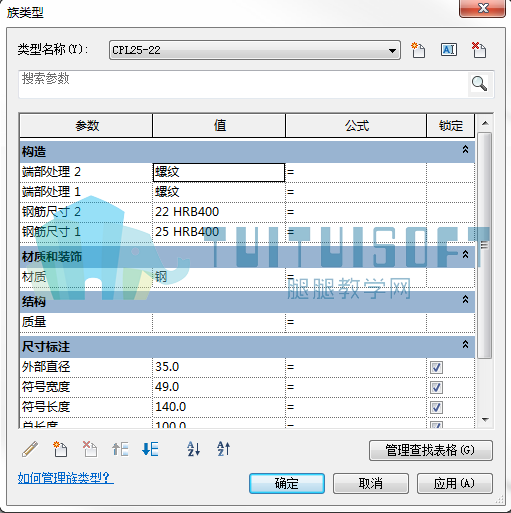Click the 公式 column header
This screenshot has width=511, height=513.
click(x=356, y=126)
